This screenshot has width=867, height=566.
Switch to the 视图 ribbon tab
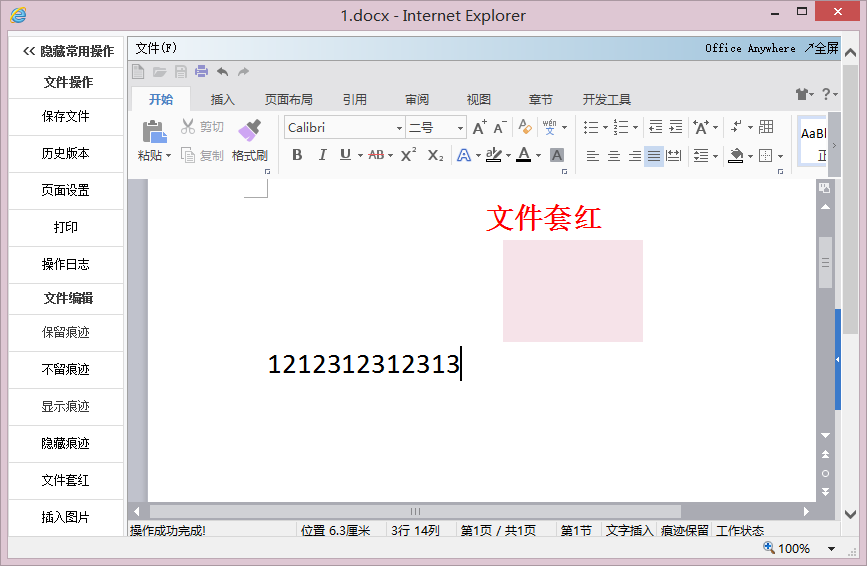pyautogui.click(x=479, y=99)
